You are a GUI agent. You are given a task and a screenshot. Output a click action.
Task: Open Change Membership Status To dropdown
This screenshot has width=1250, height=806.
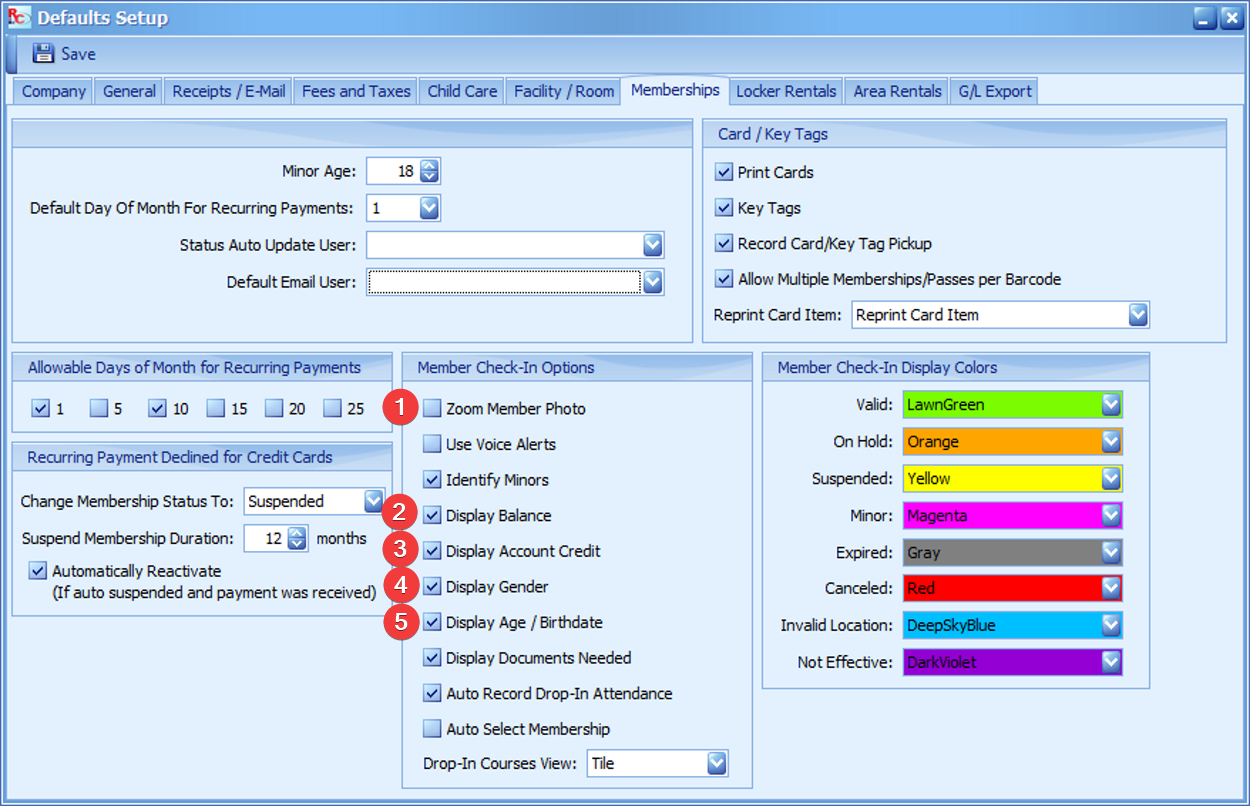click(374, 501)
